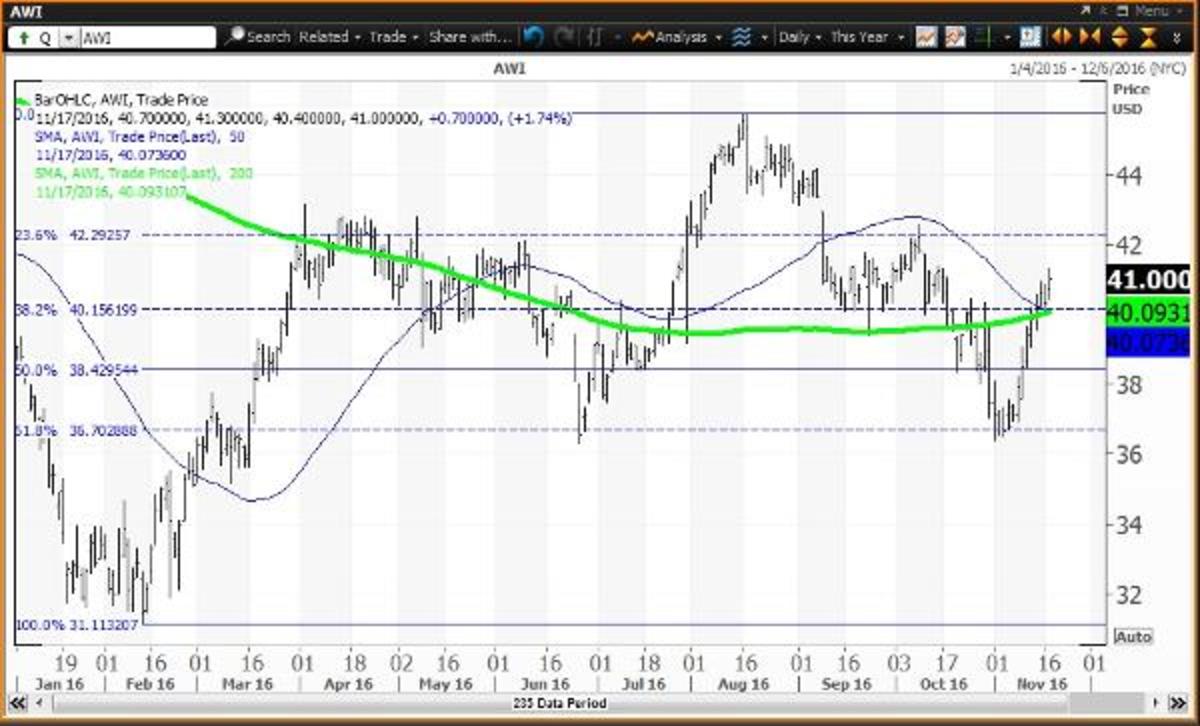Click the green 200-day SMA line swatch in legend

(x=22, y=102)
